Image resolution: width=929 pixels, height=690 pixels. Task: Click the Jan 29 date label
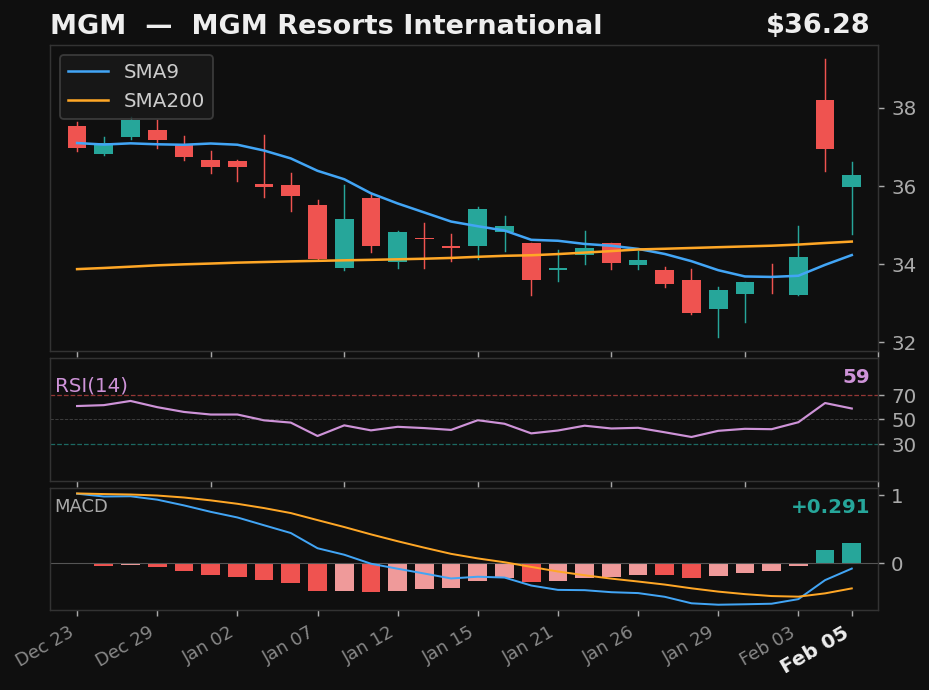(688, 644)
